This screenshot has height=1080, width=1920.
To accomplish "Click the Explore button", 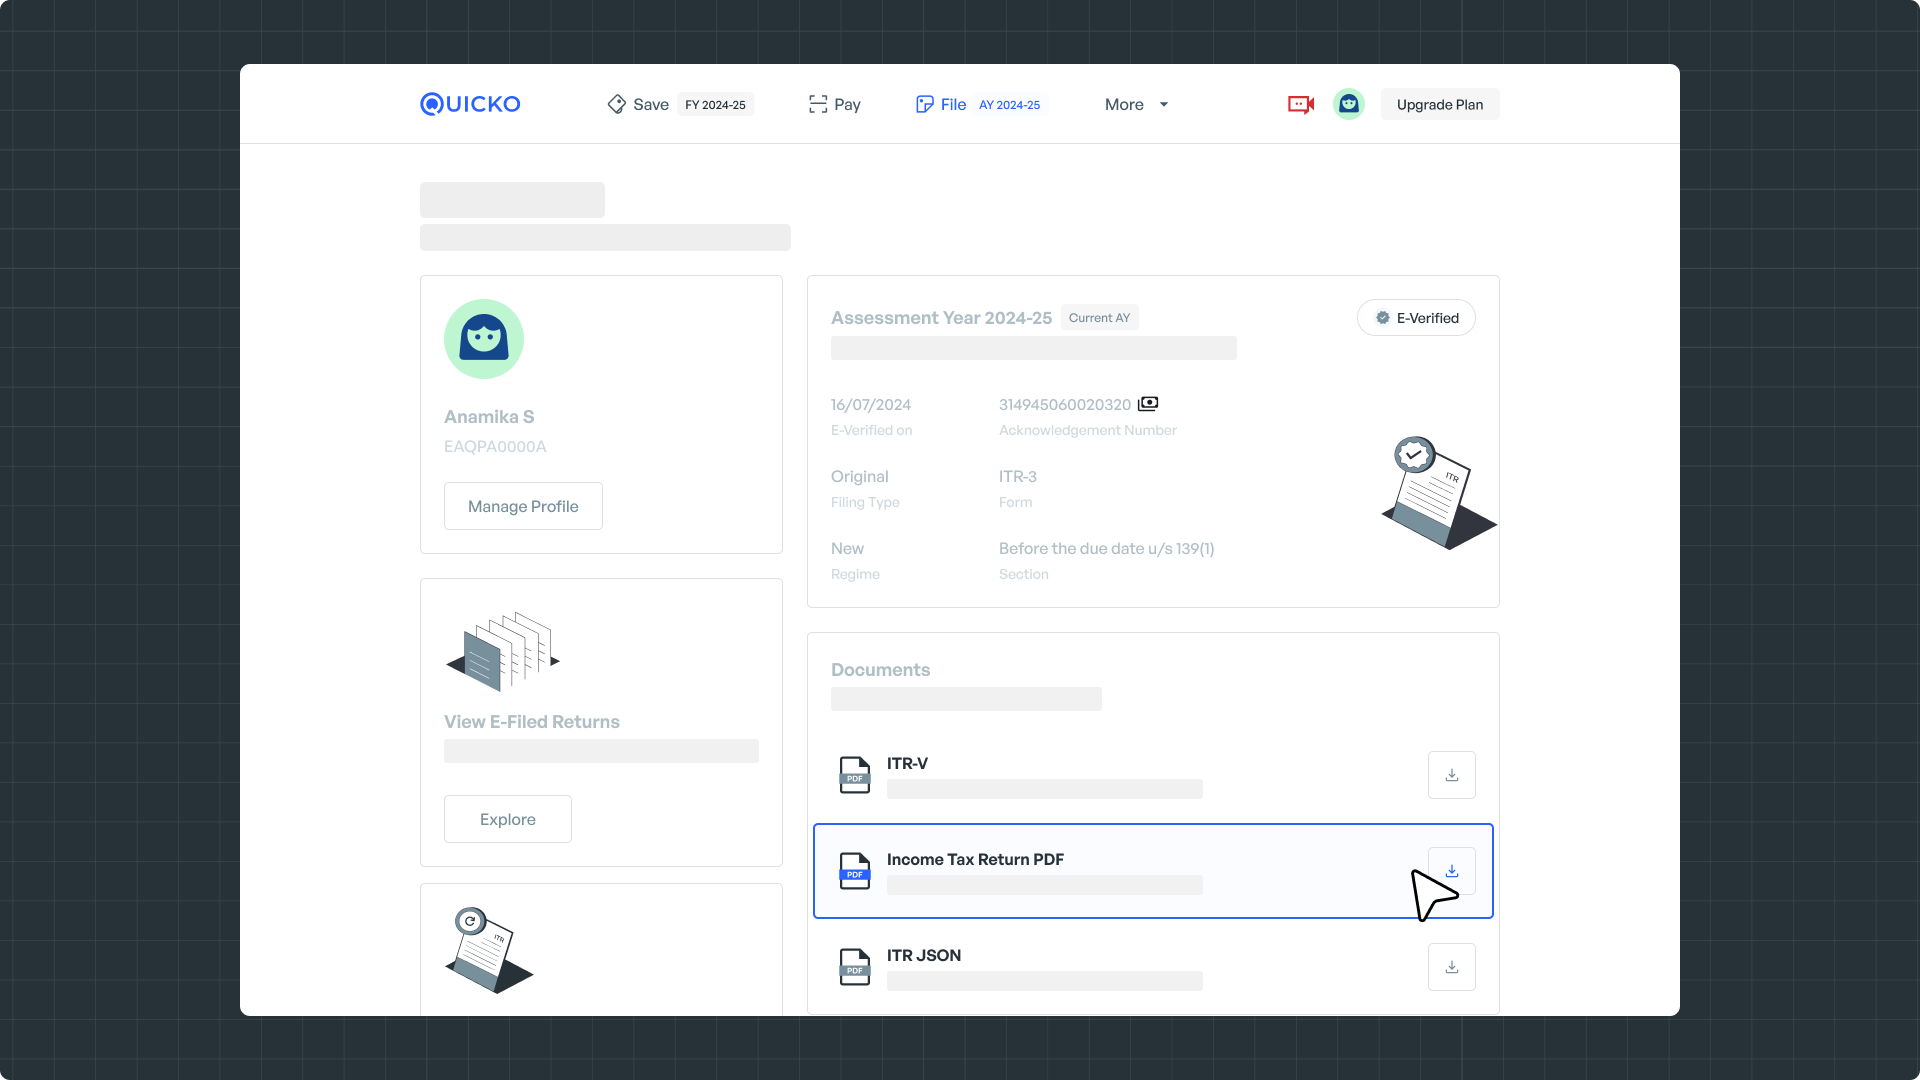I will click(508, 819).
